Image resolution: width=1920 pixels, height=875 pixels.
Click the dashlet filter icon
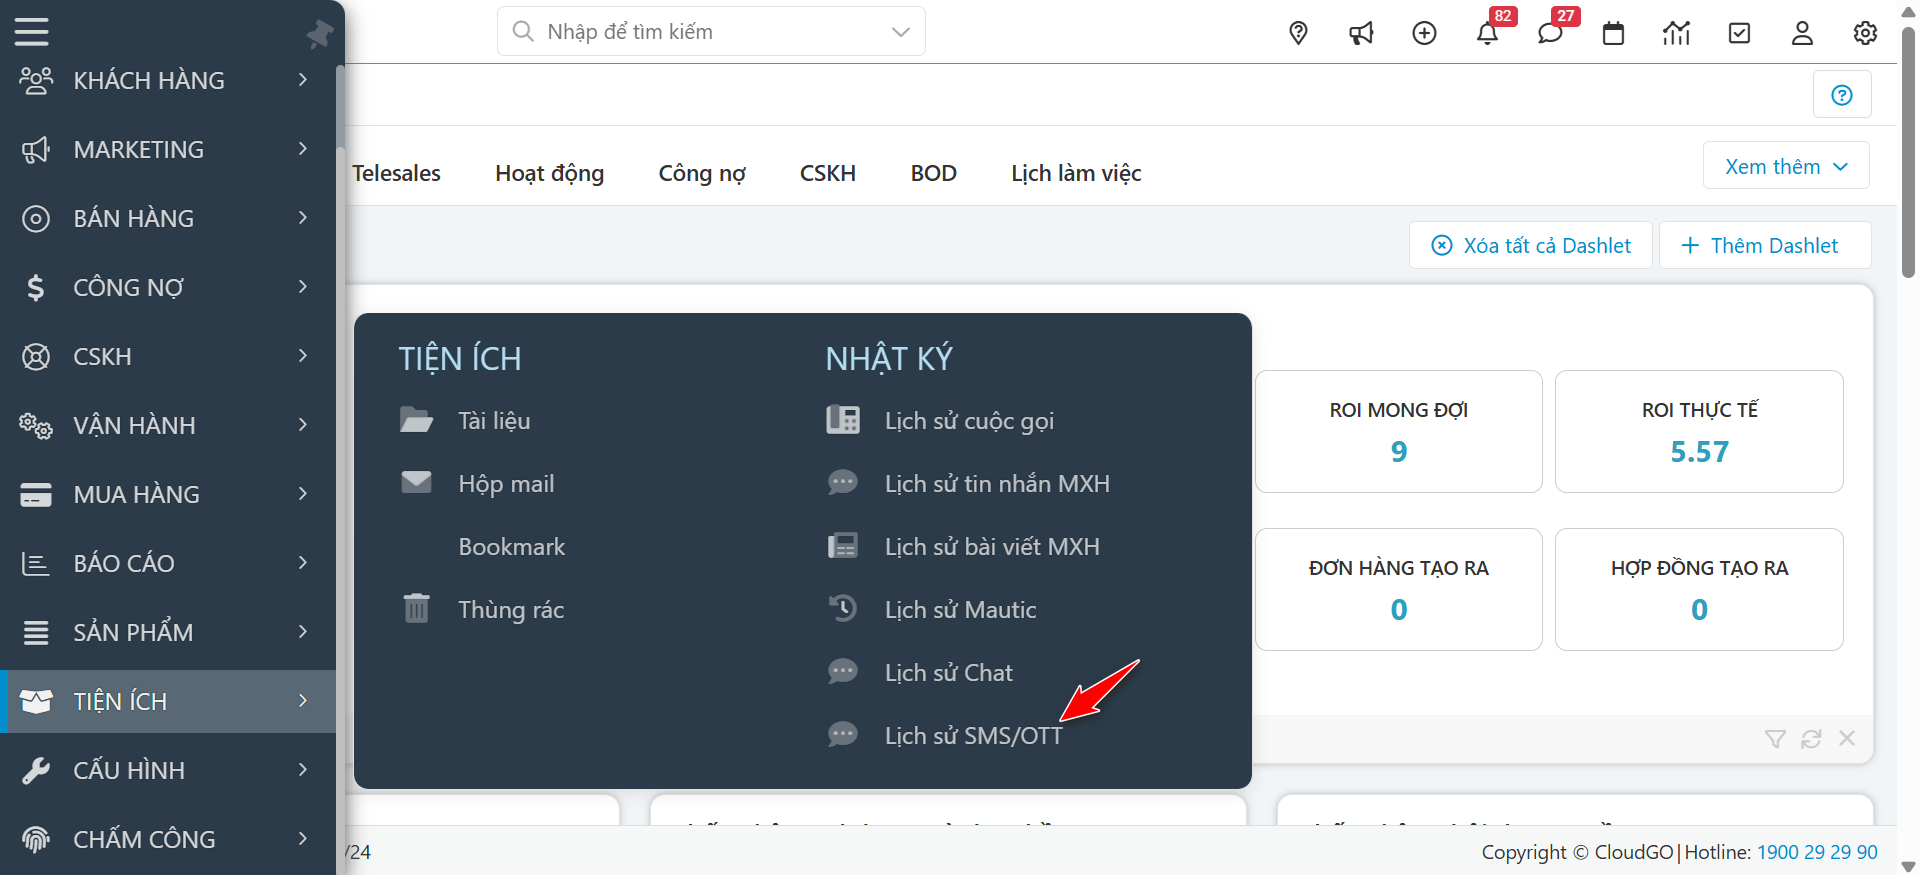[x=1775, y=739]
